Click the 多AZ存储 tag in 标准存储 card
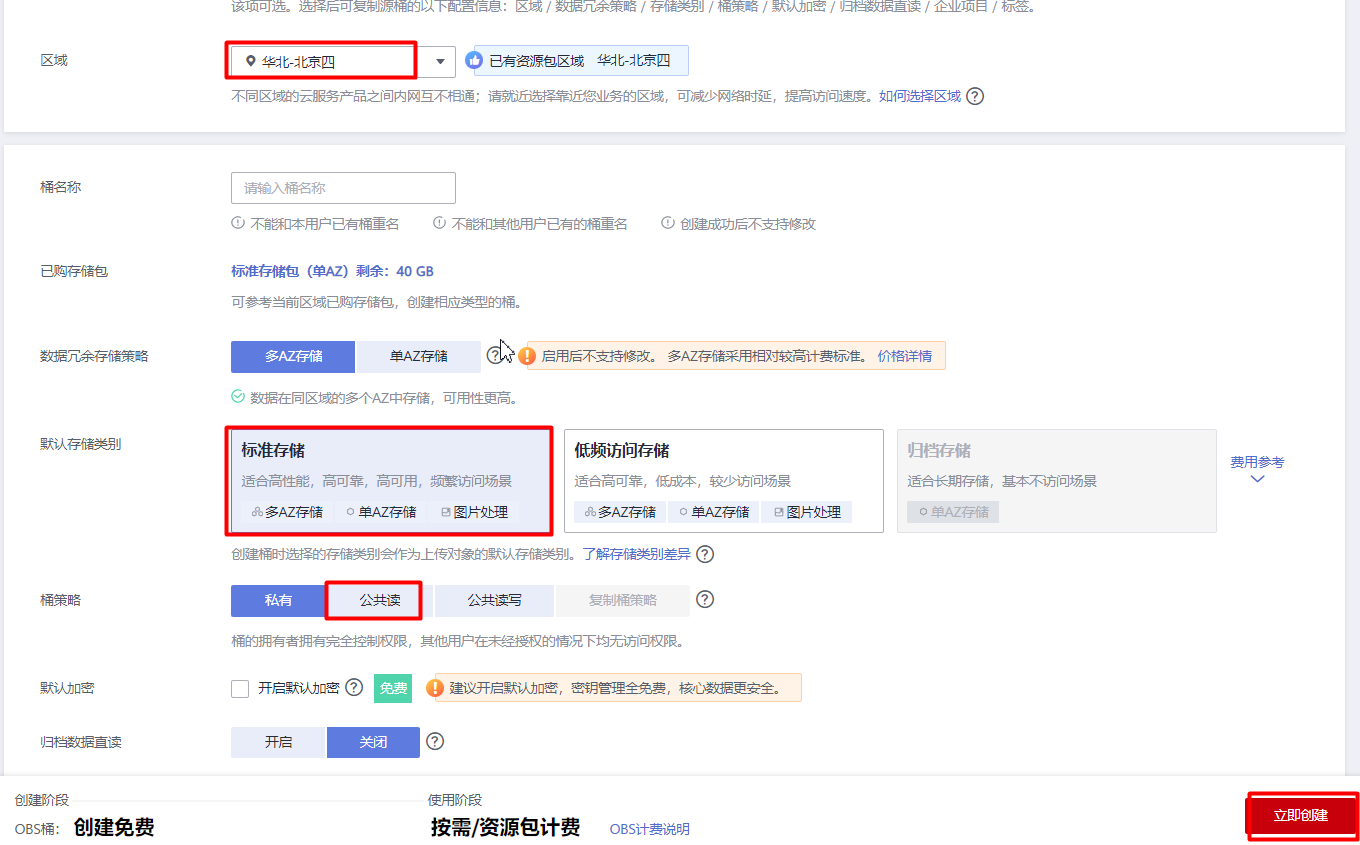 pyautogui.click(x=287, y=512)
